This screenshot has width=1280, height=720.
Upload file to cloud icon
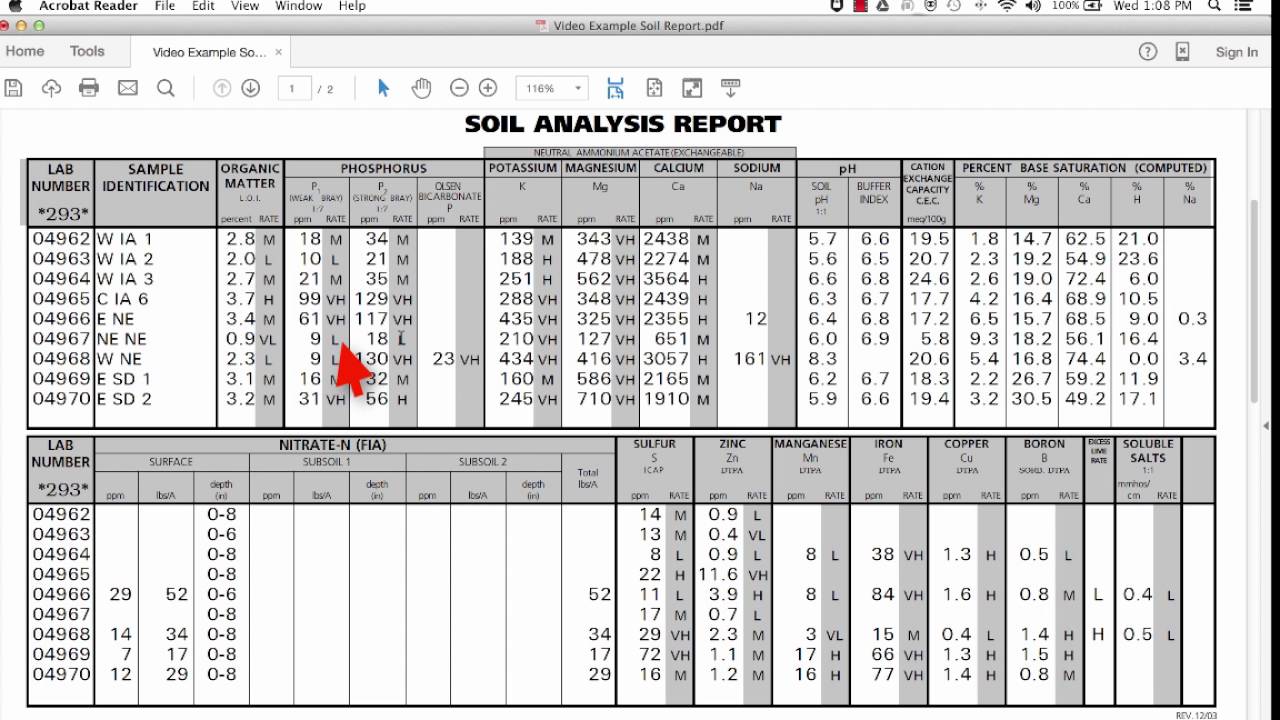[51, 88]
